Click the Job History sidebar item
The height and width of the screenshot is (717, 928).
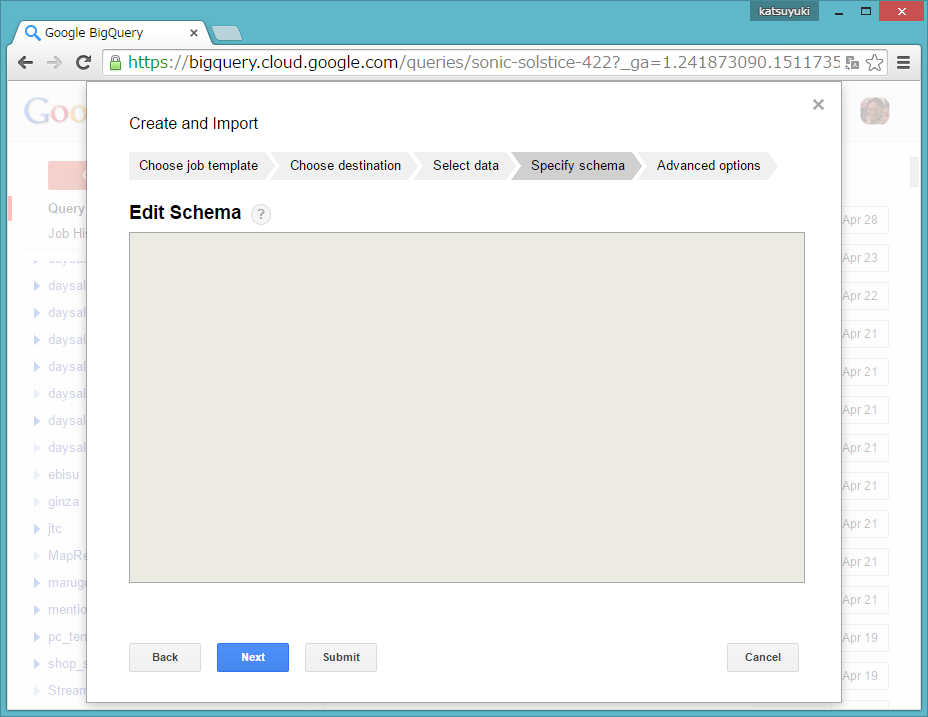[x=67, y=234]
